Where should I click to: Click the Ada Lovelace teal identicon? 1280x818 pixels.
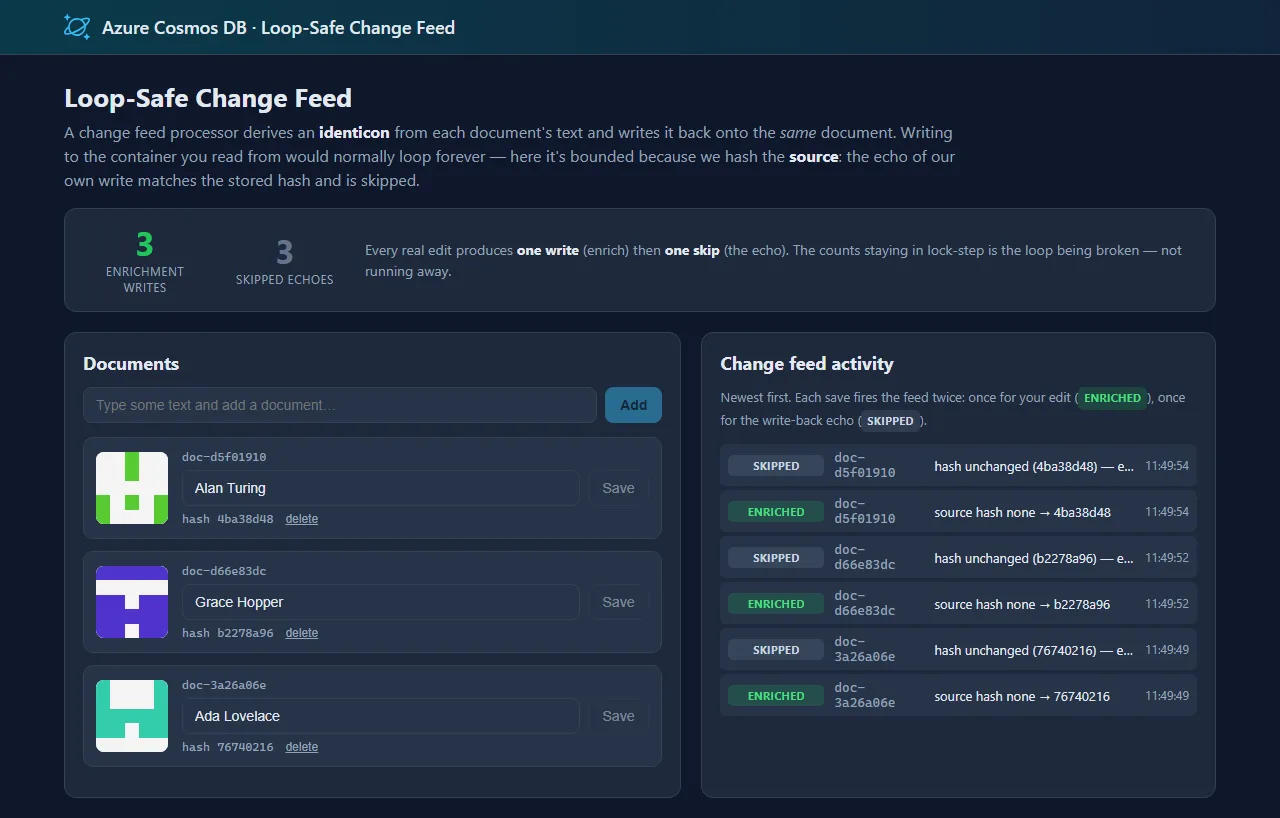[132, 716]
